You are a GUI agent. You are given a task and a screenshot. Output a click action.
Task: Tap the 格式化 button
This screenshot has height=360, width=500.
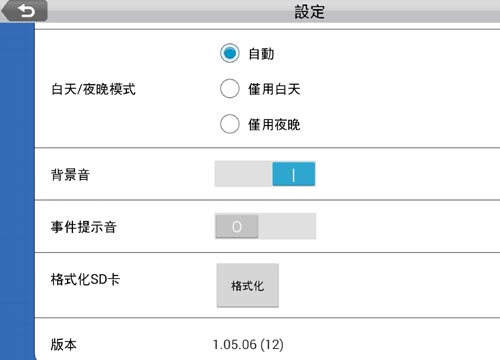pos(248,285)
